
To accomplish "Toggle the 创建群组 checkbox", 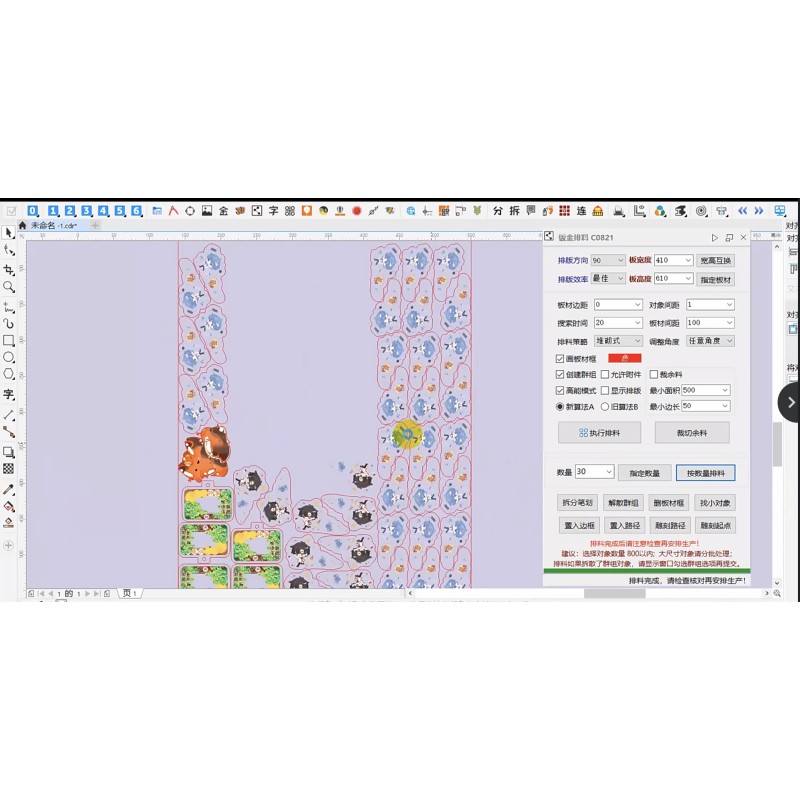I will (x=560, y=374).
